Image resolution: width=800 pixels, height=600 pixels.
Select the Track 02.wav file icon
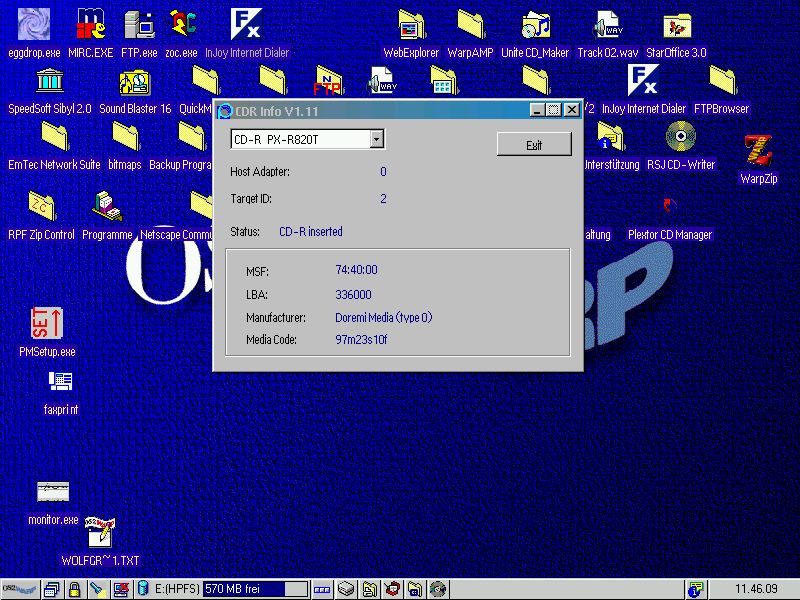pyautogui.click(x=607, y=24)
